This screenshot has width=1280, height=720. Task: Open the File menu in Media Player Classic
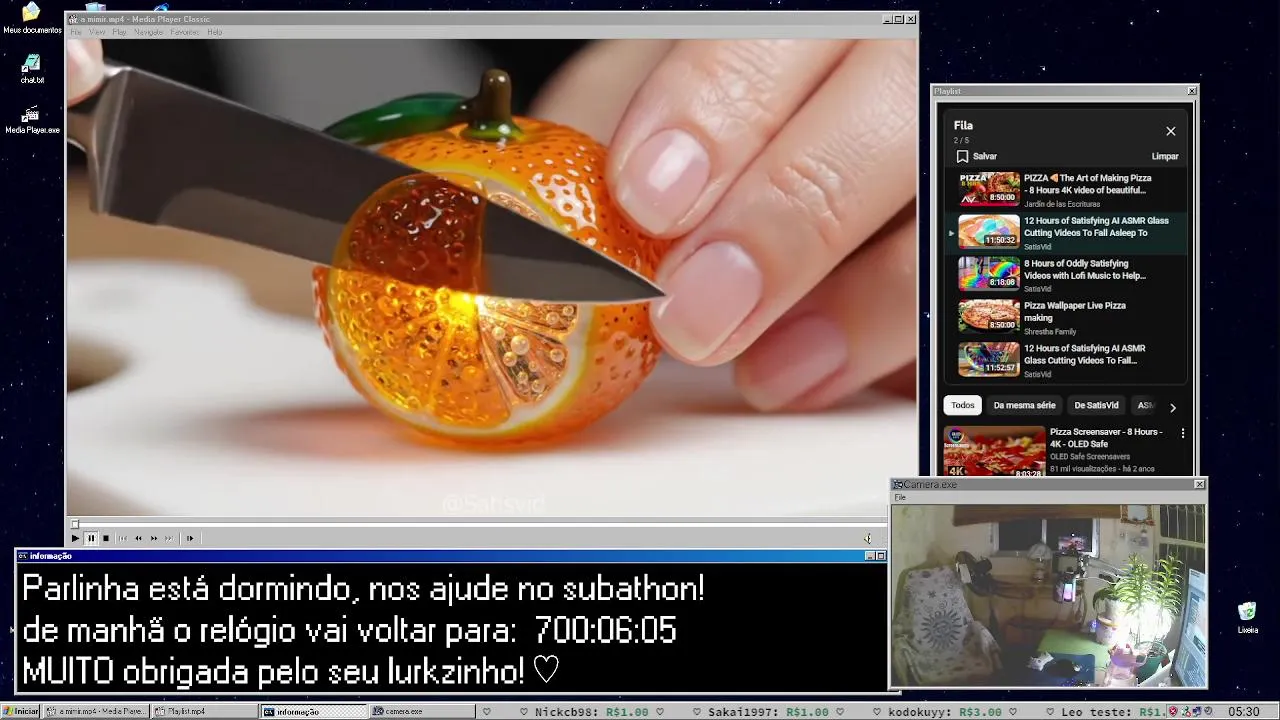click(x=76, y=32)
